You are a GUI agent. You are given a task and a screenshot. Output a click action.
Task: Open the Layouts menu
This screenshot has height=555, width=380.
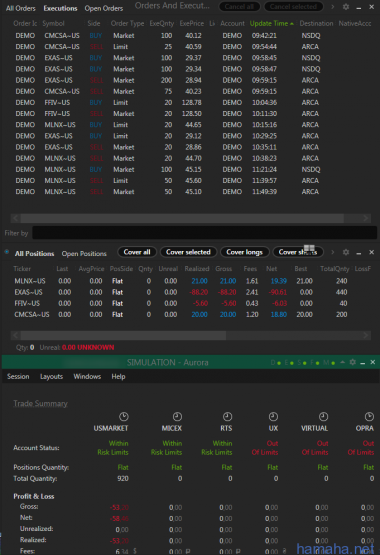click(x=51, y=376)
